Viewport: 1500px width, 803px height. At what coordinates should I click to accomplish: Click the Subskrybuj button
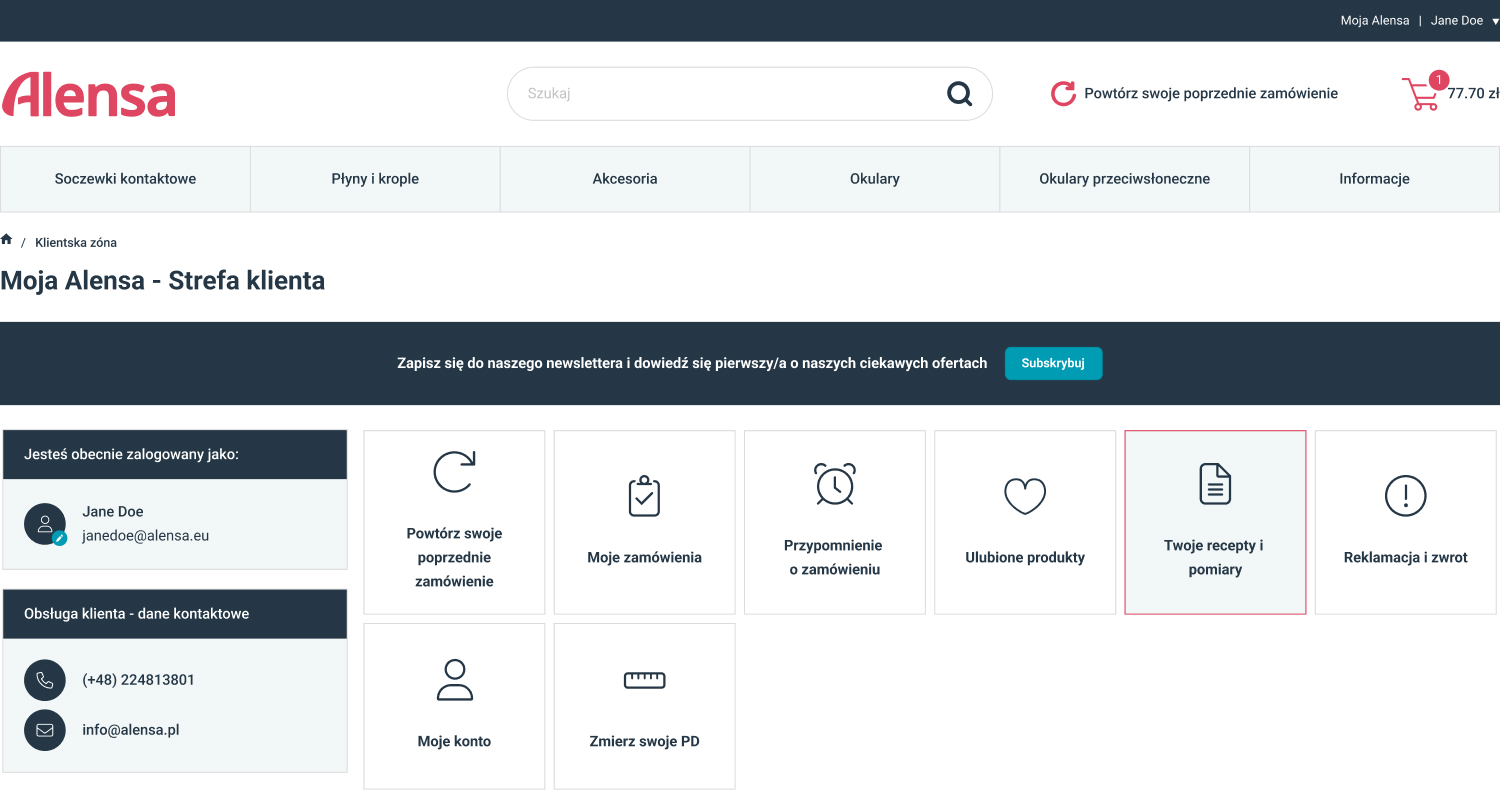[1053, 363]
